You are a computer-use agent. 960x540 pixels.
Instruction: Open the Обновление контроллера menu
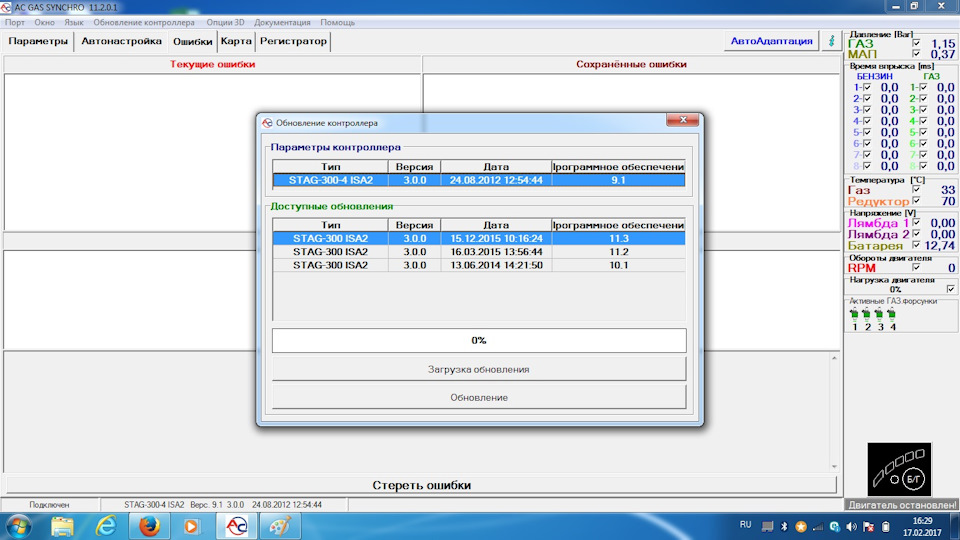click(144, 23)
